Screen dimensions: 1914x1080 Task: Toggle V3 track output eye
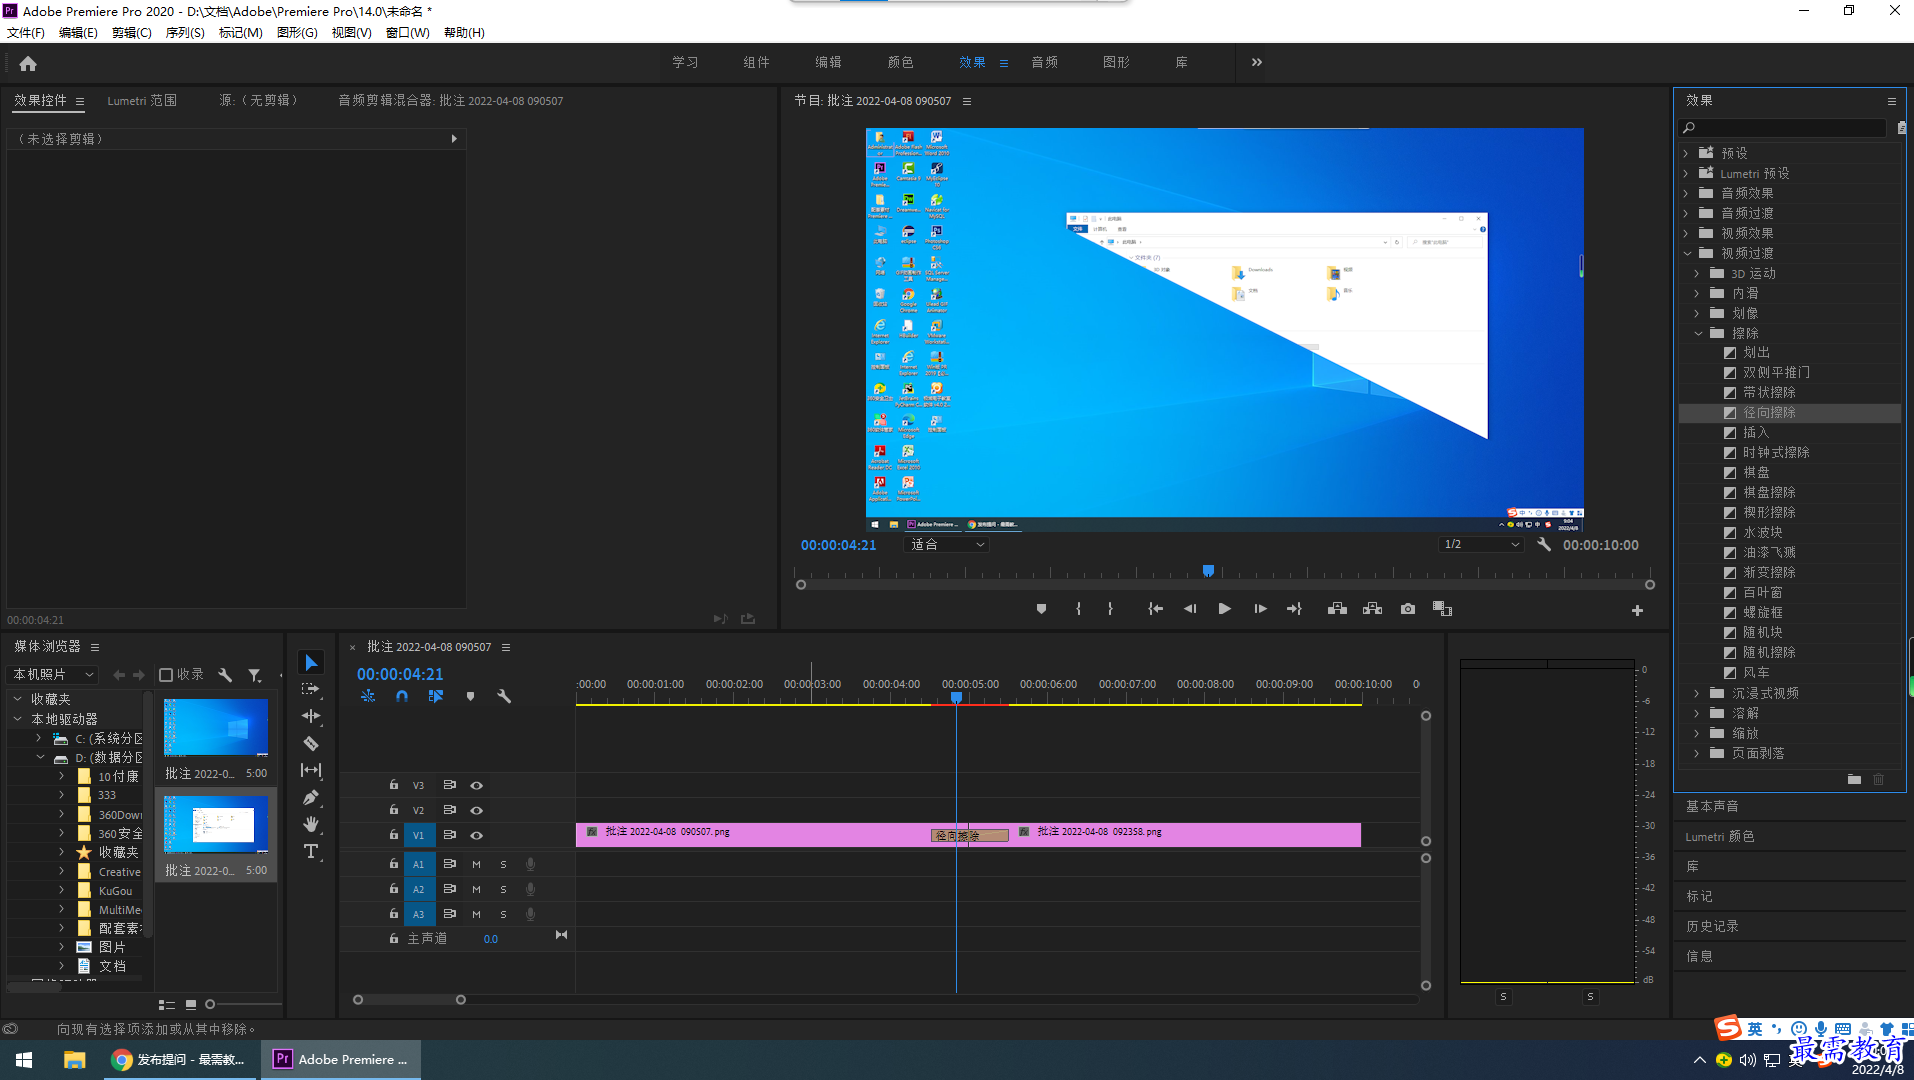point(477,785)
